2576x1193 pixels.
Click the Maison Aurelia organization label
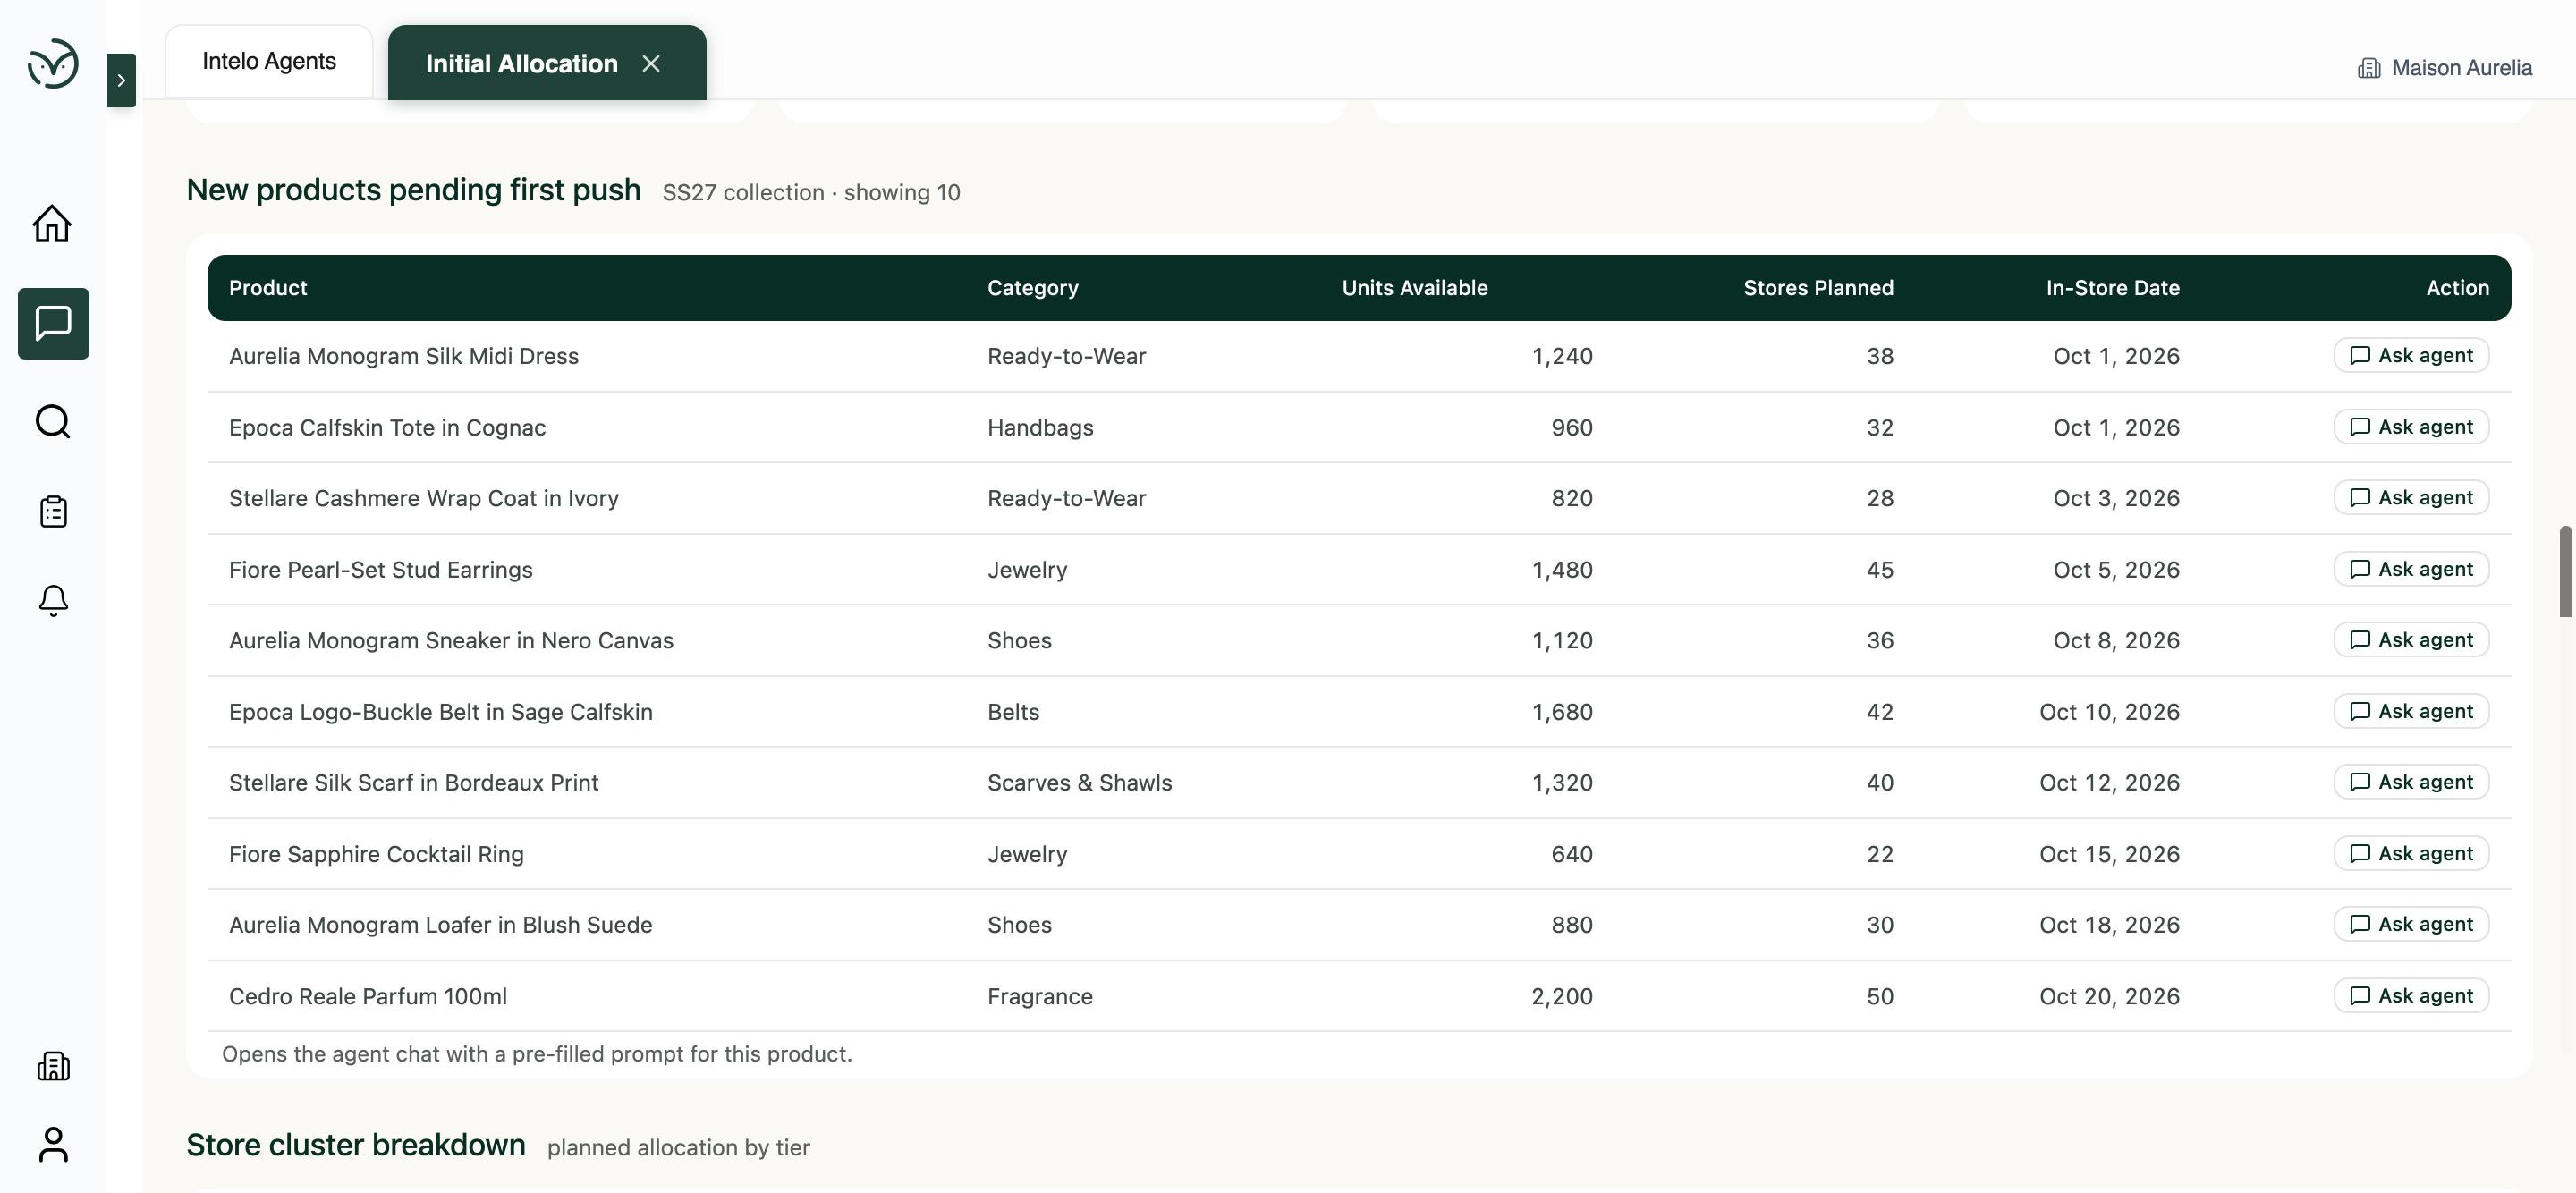coord(2461,67)
